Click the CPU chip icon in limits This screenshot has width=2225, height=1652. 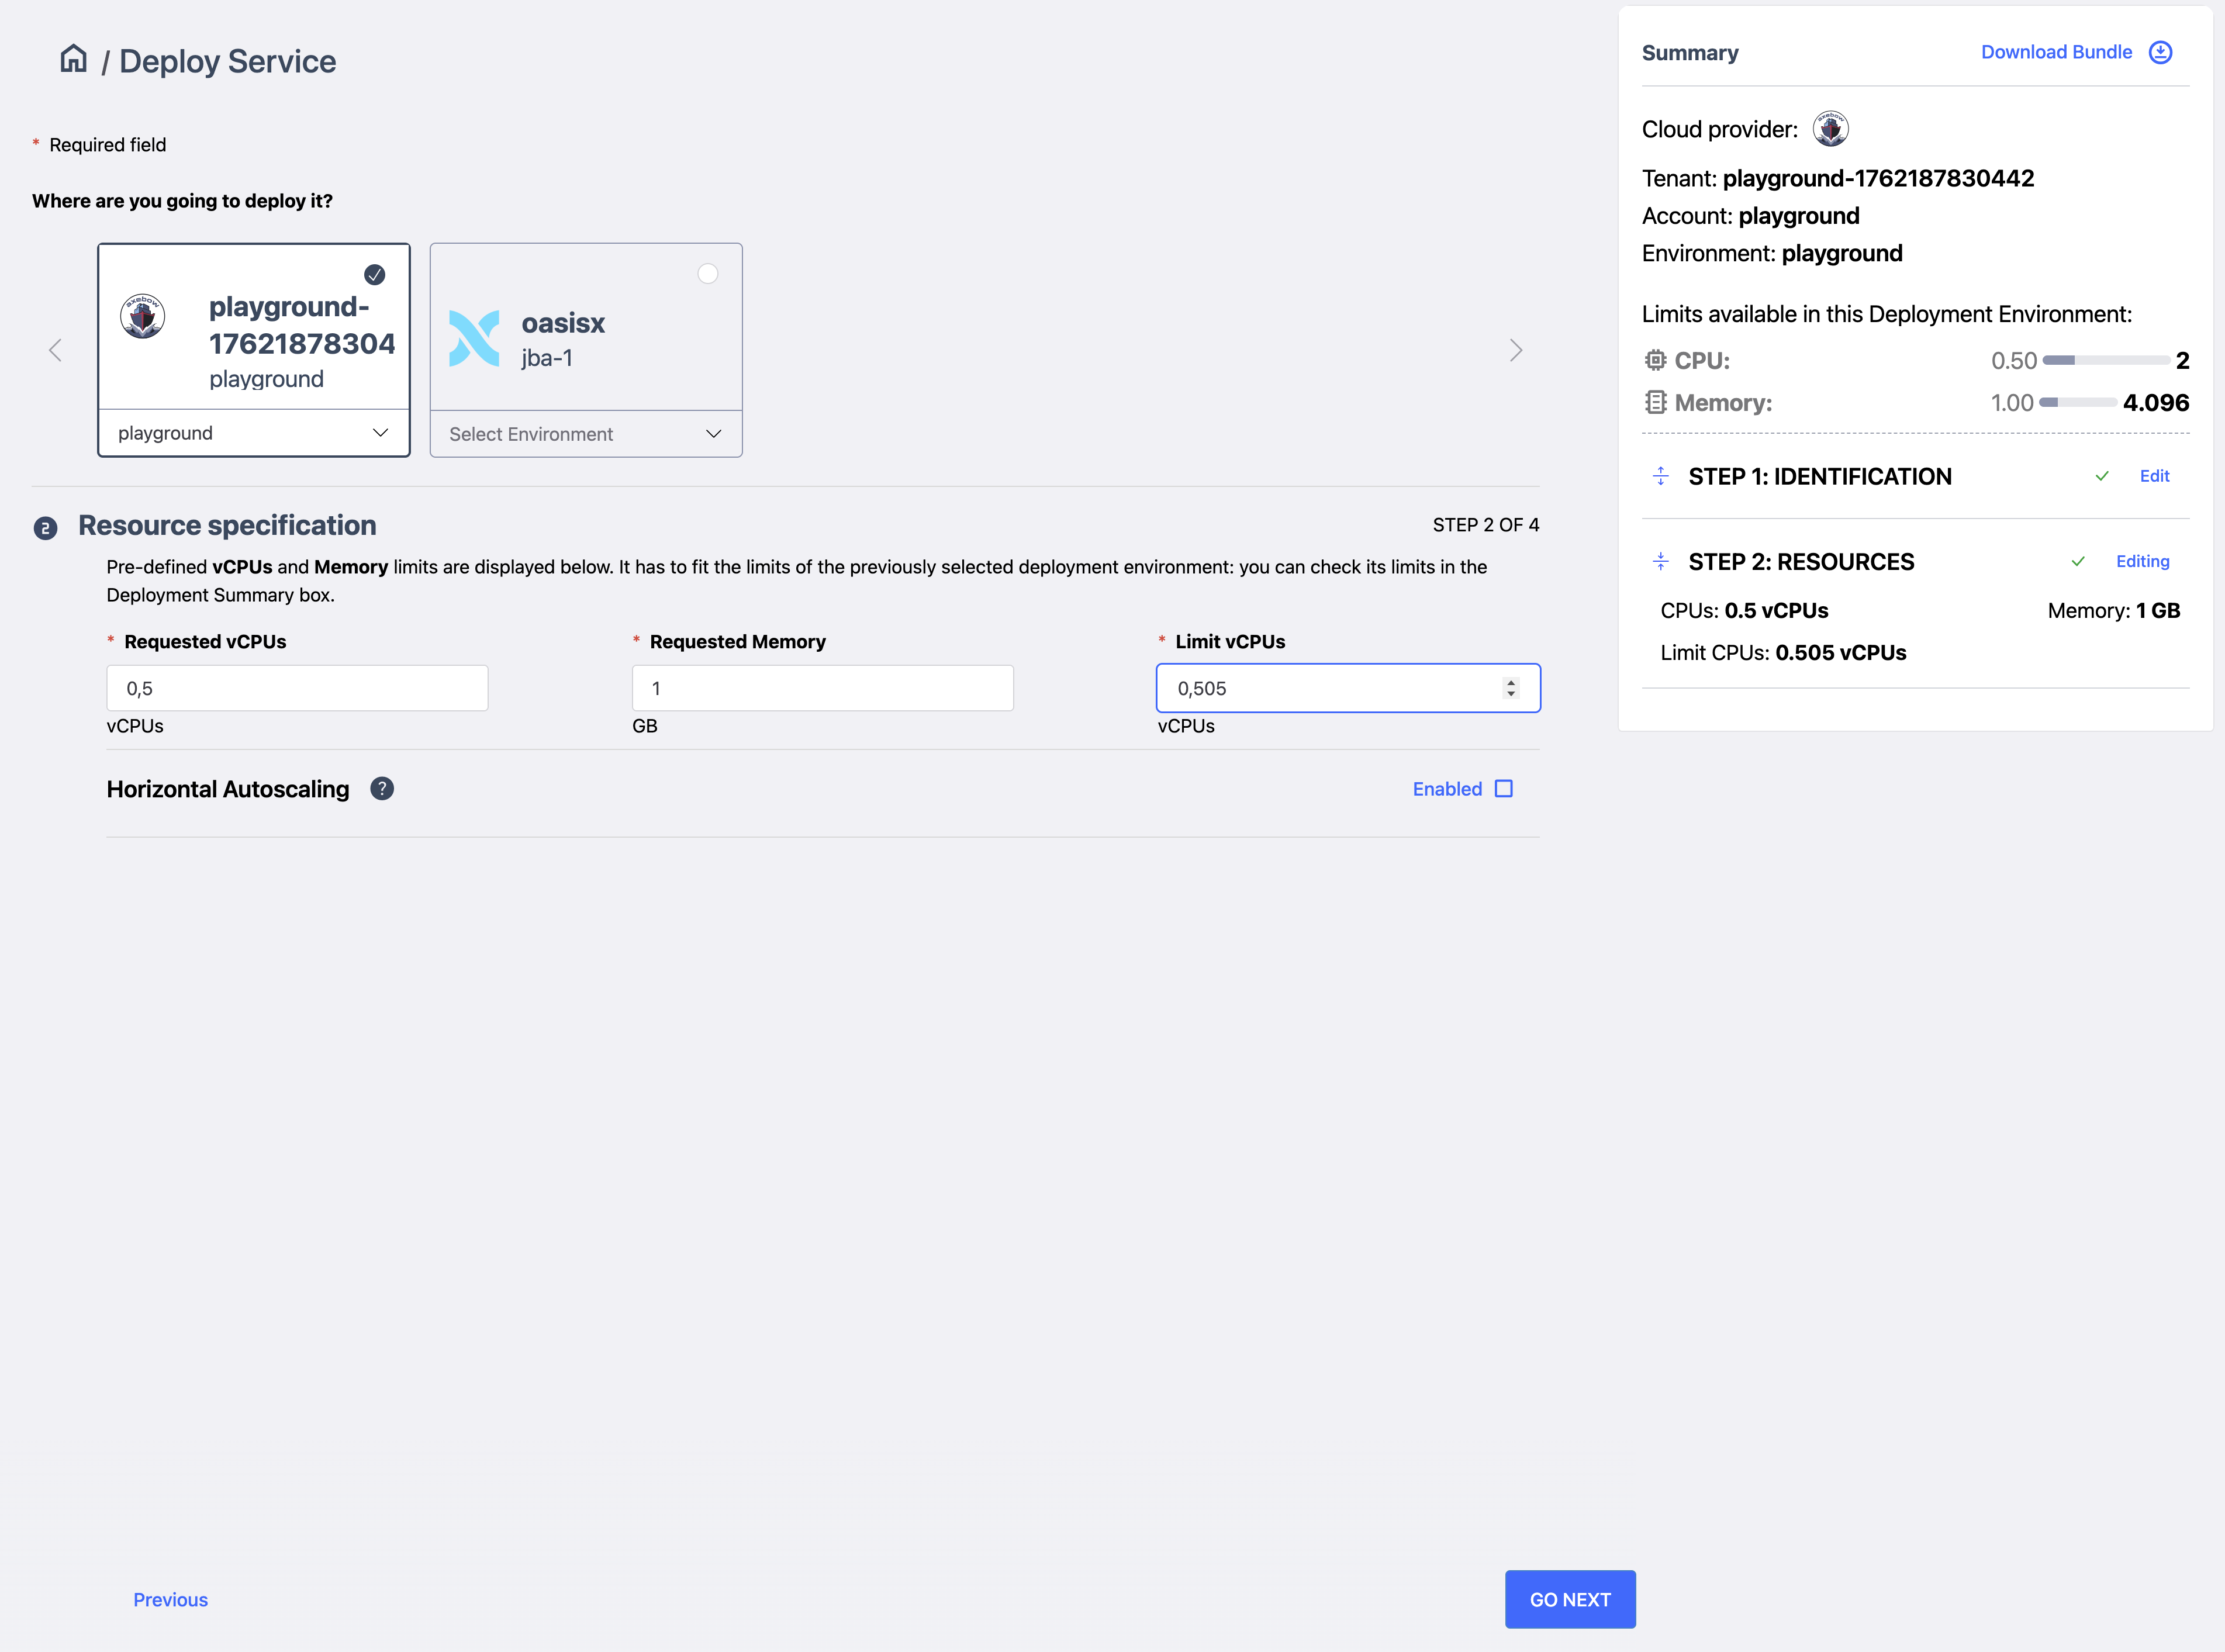1655,360
